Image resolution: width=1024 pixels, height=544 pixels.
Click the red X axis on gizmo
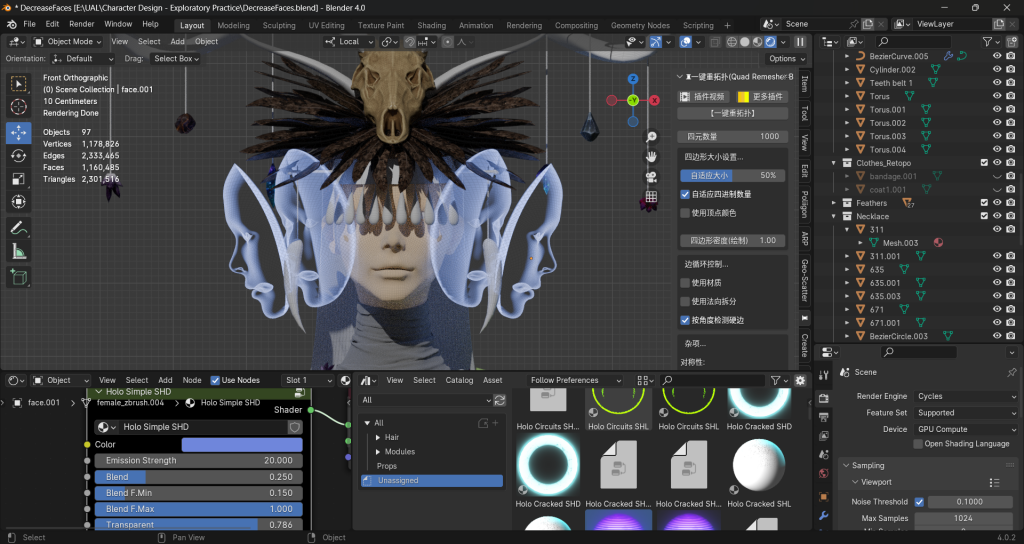pyautogui.click(x=654, y=100)
